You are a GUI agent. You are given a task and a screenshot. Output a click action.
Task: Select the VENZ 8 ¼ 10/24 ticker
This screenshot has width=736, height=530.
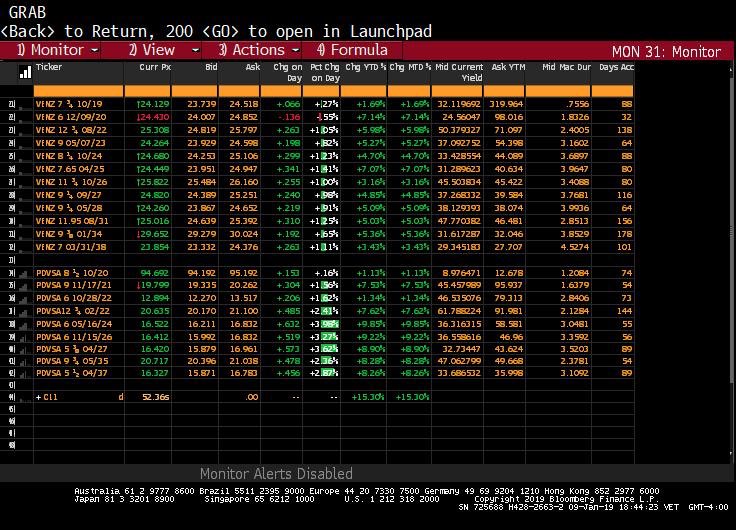click(x=69, y=156)
